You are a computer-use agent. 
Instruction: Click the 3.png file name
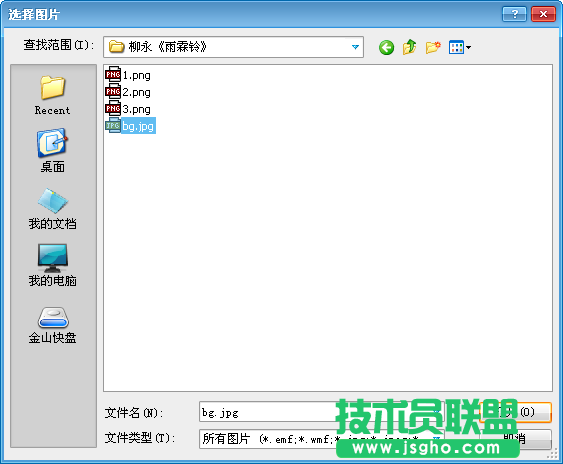(136, 109)
